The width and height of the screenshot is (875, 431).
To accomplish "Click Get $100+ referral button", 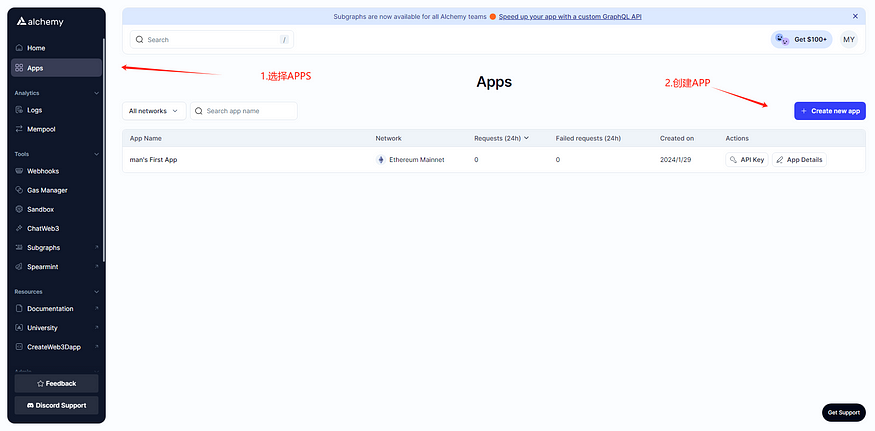I will pyautogui.click(x=801, y=40).
